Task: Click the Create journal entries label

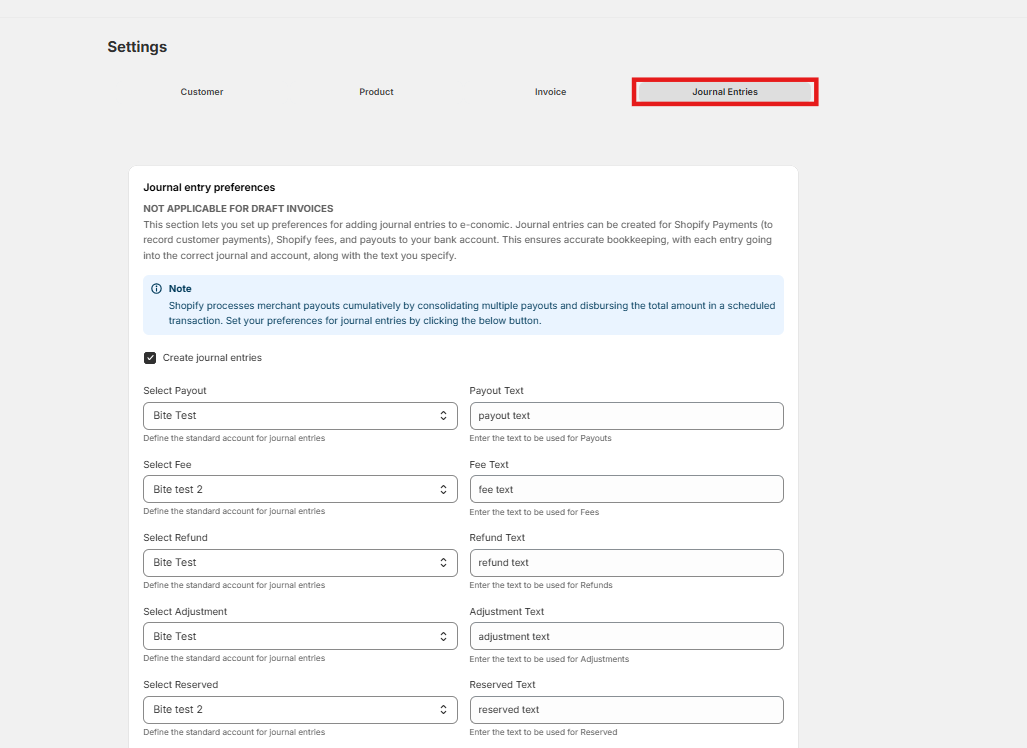Action: pyautogui.click(x=212, y=358)
